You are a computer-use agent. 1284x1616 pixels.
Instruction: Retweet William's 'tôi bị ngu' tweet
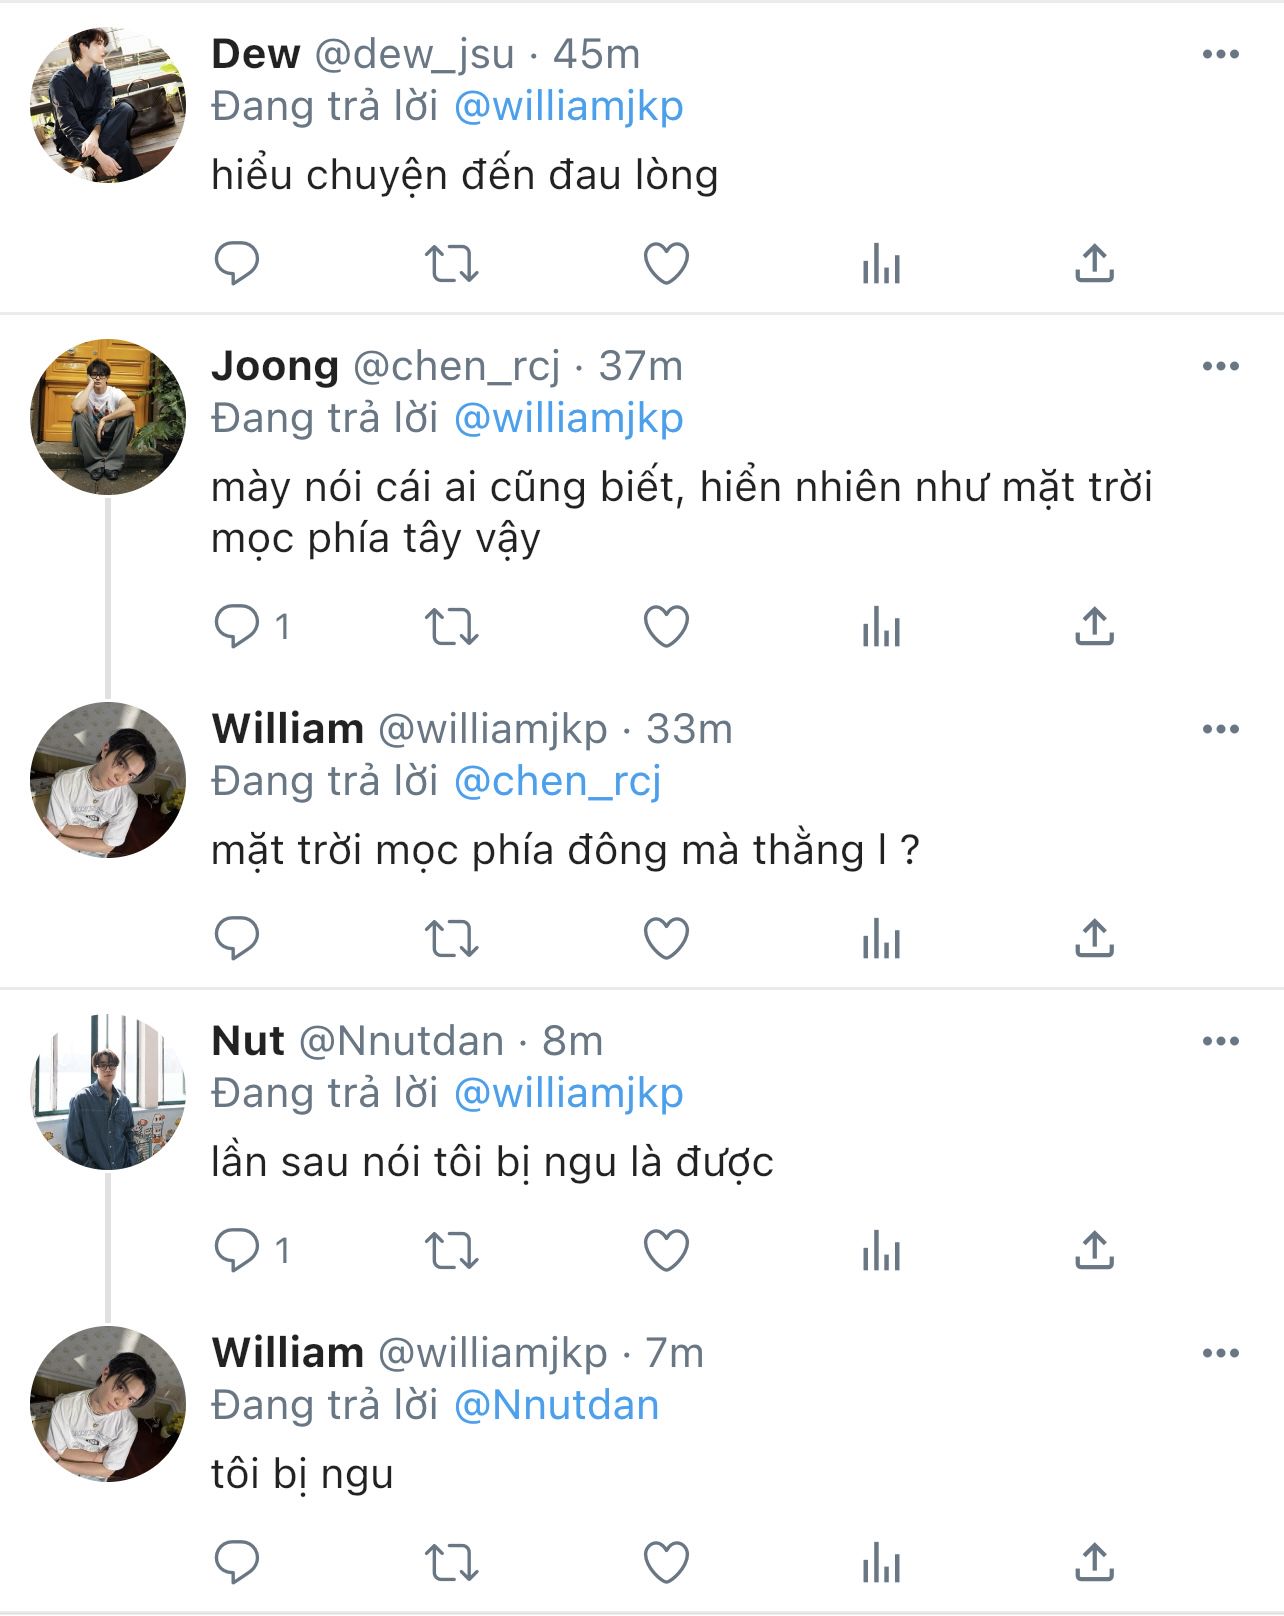point(451,1563)
